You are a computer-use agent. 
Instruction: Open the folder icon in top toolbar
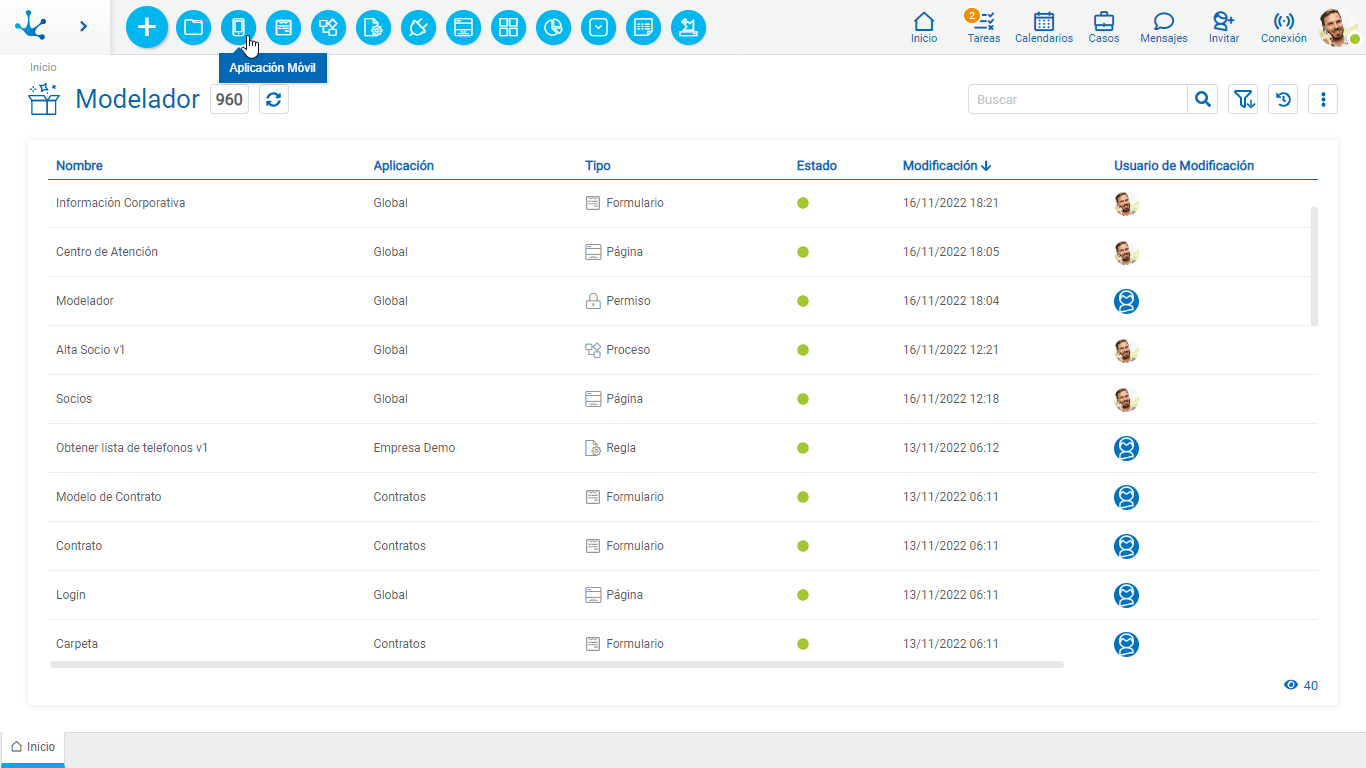click(193, 27)
